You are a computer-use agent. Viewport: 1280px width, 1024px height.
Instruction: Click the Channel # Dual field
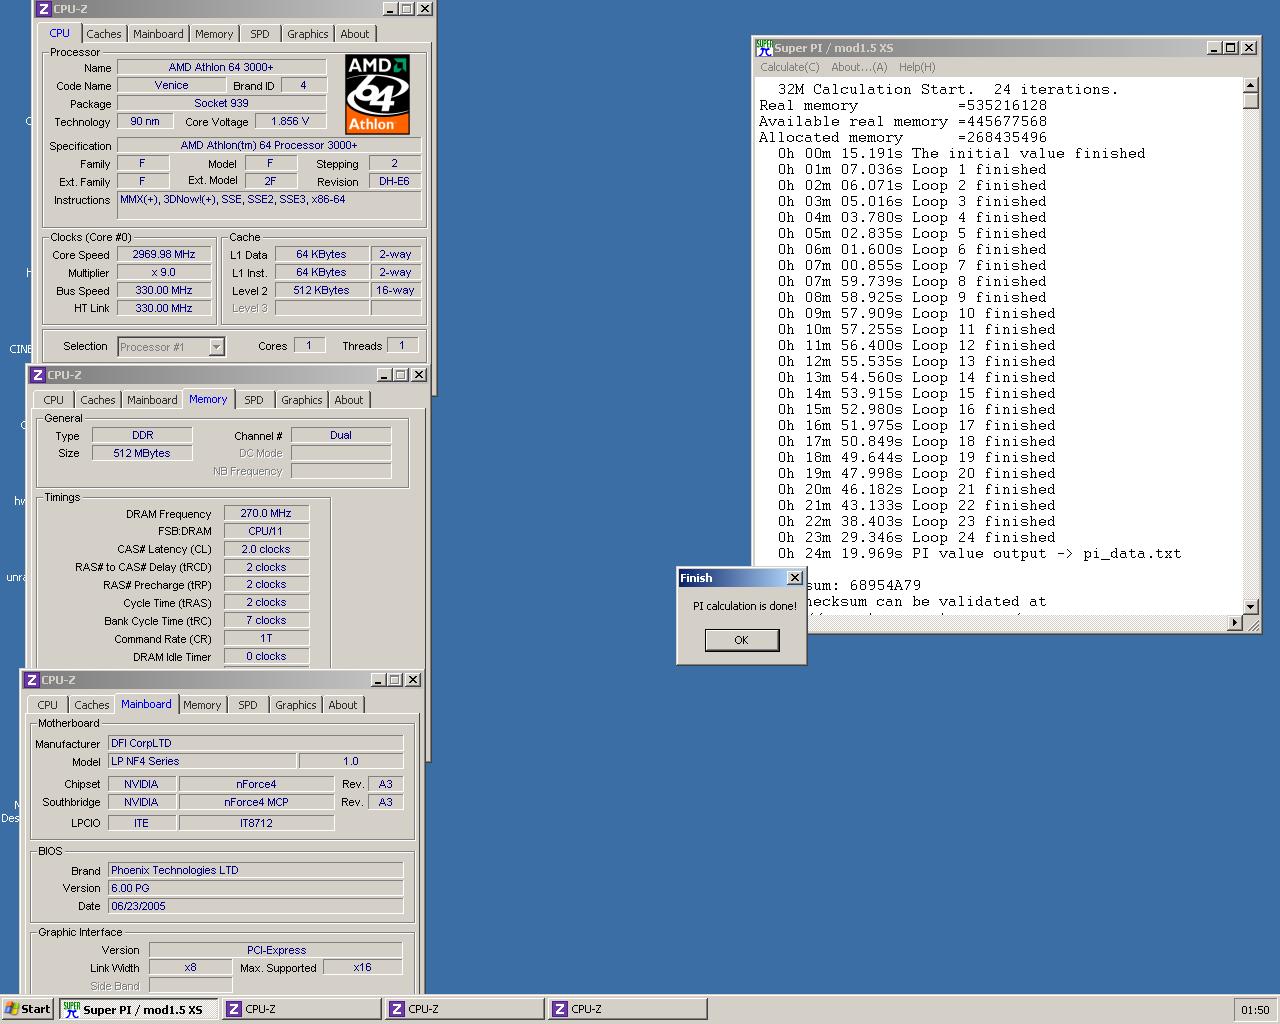[x=341, y=435]
